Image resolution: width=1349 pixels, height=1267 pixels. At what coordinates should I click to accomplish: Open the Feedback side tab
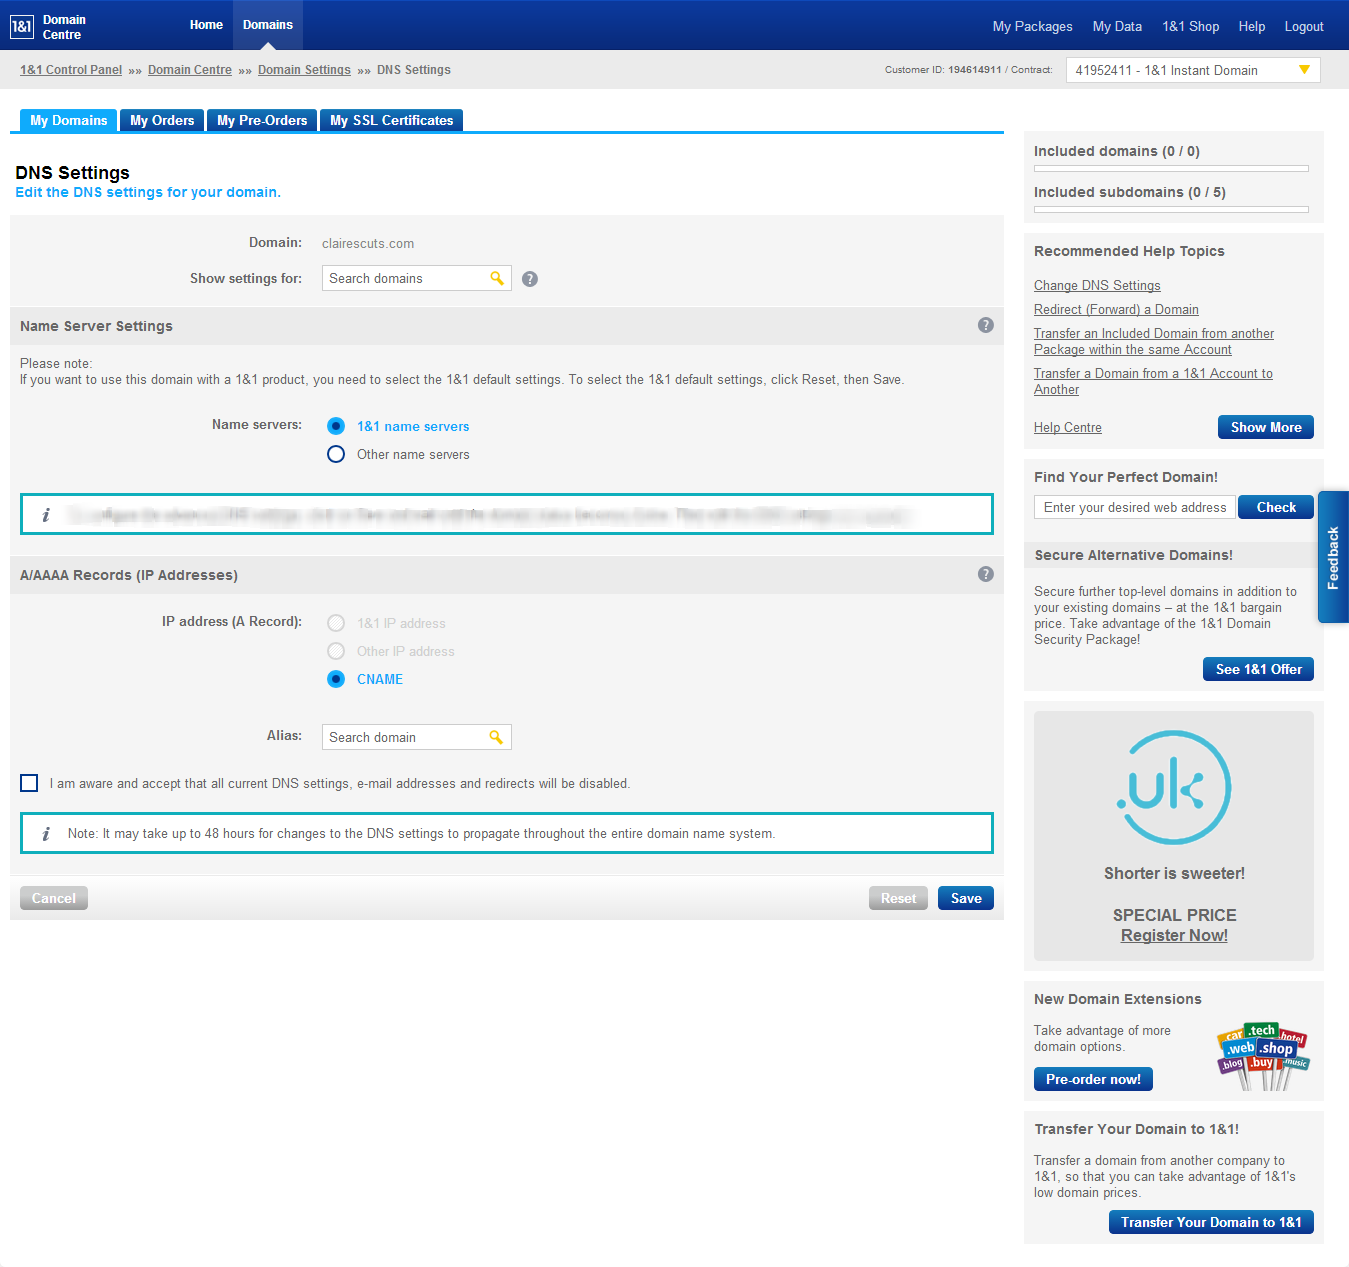point(1333,557)
